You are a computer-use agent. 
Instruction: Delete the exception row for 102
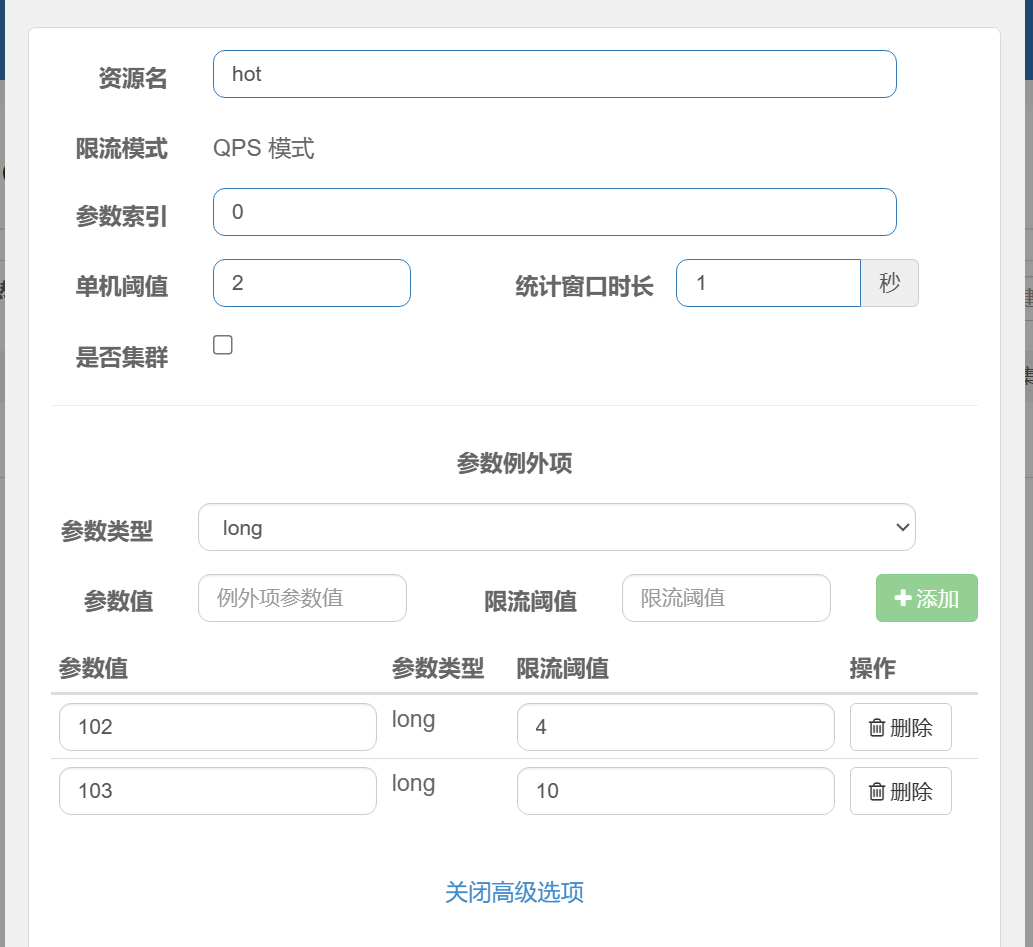(x=901, y=727)
